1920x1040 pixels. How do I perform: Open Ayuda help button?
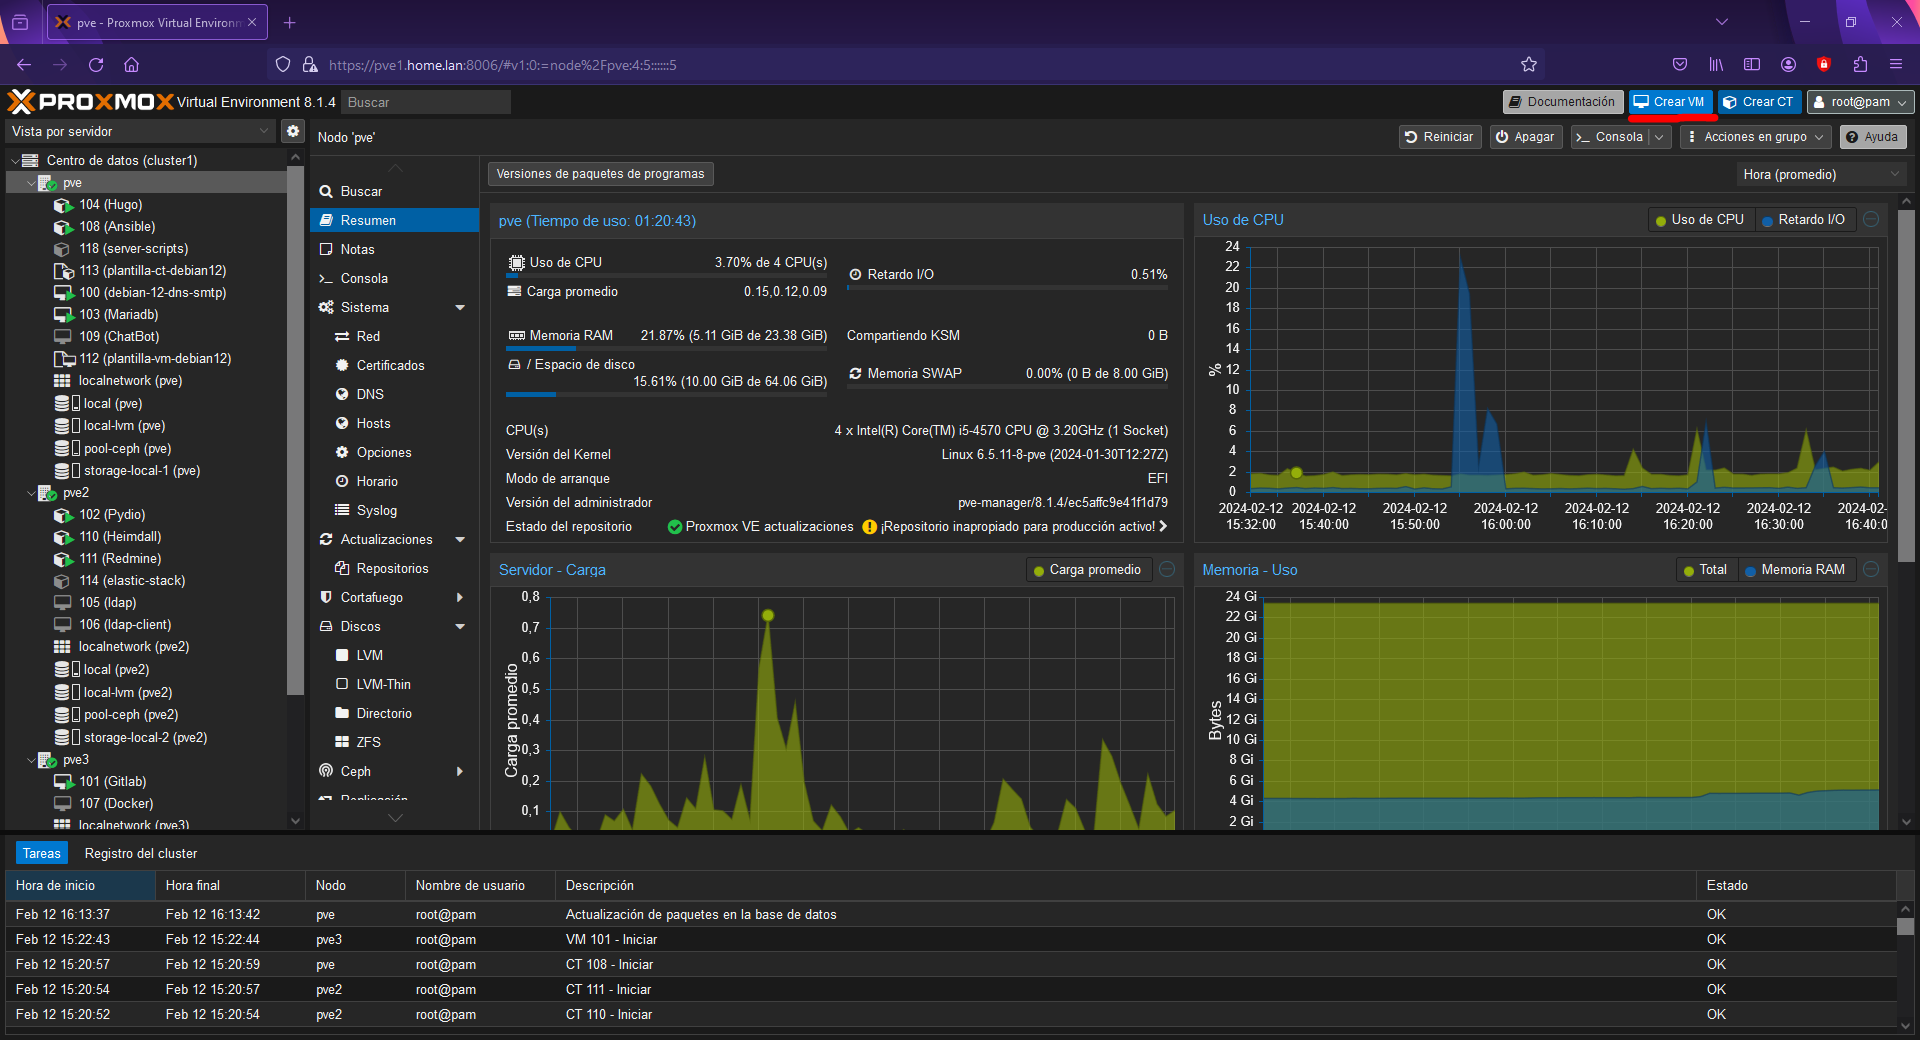click(x=1872, y=137)
